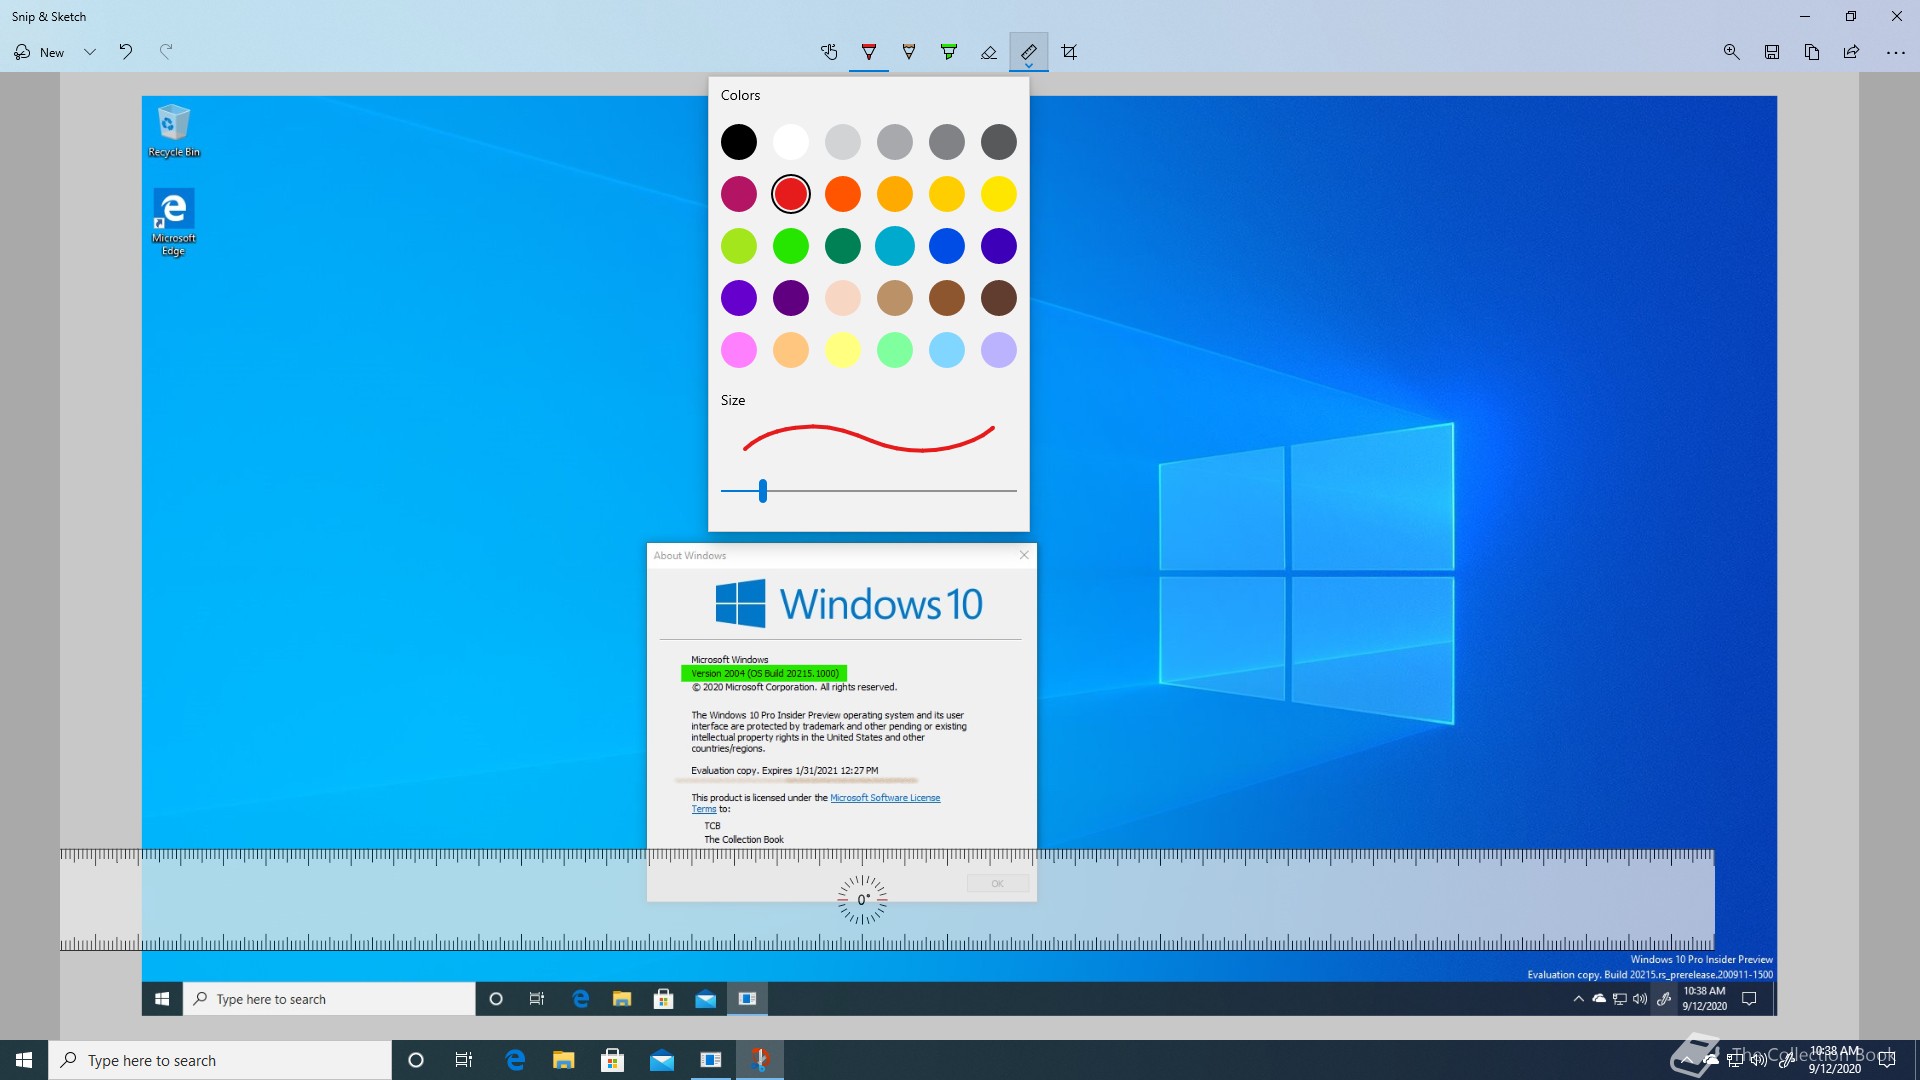The image size is (1920, 1080).
Task: Pick the dark teal green swatch
Action: point(843,246)
